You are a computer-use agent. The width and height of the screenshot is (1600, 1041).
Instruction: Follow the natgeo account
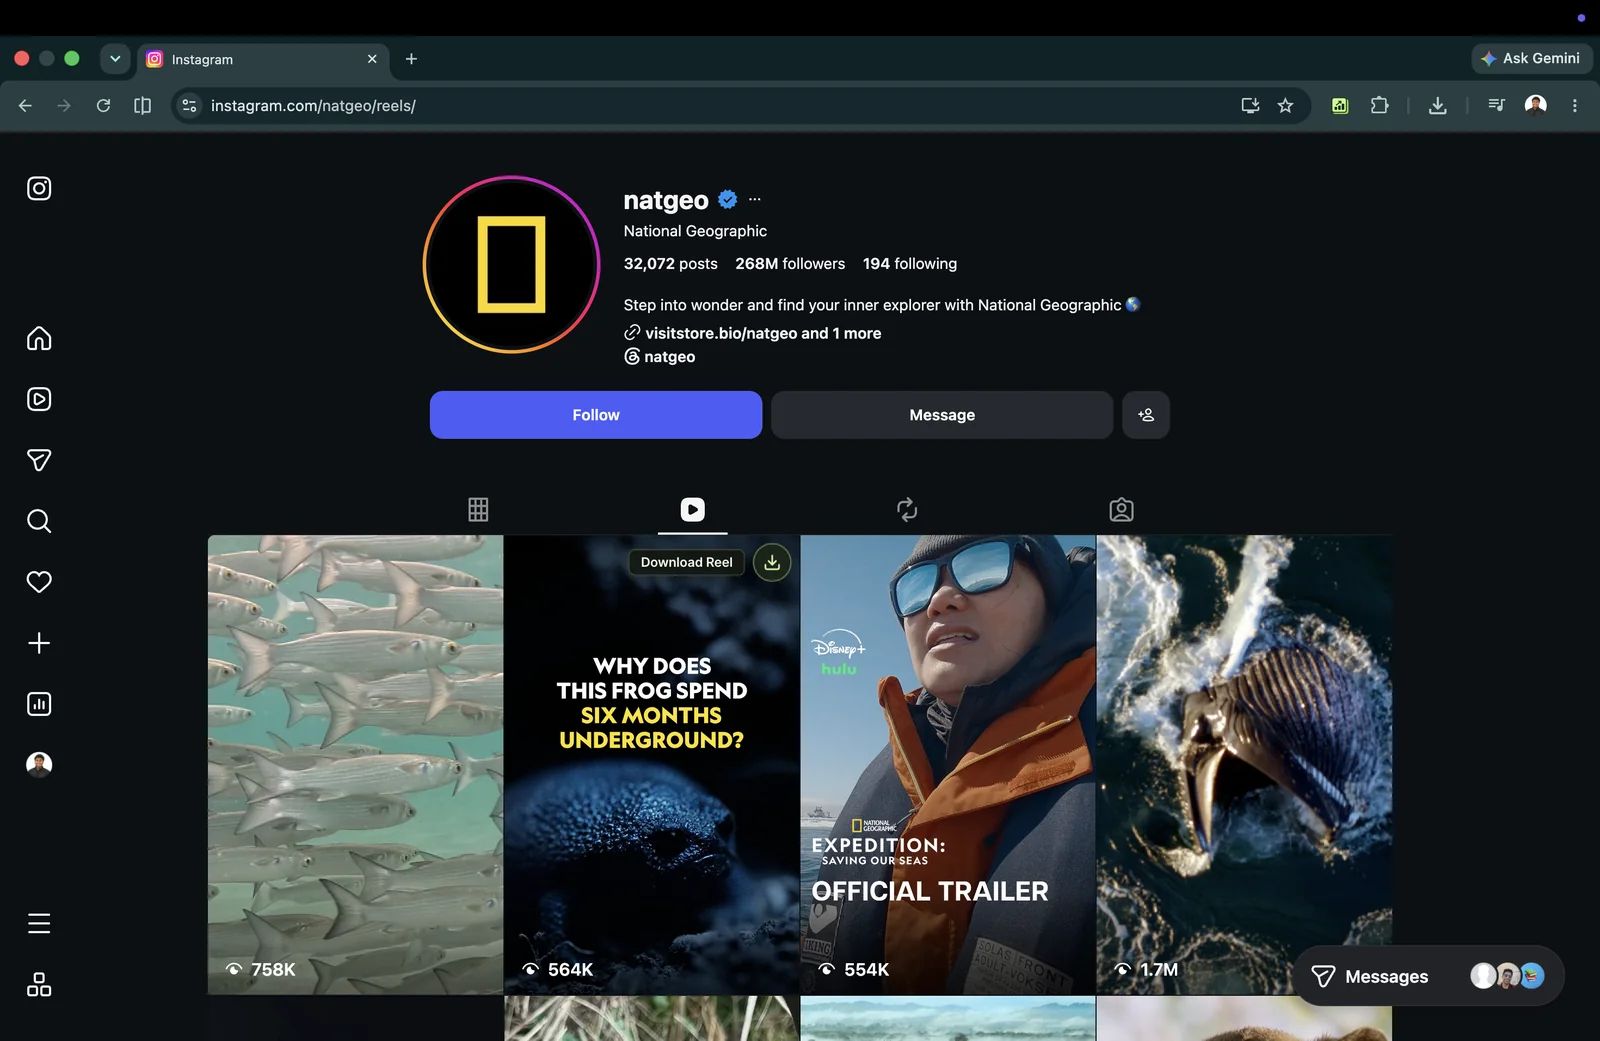(x=596, y=415)
